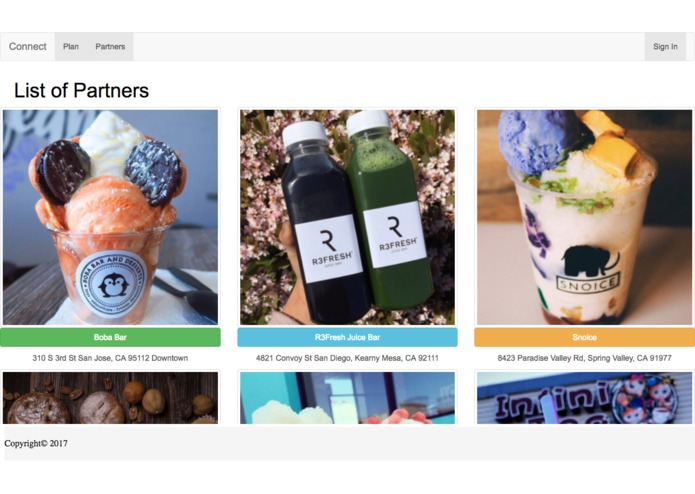Open the baked bread and nuts photo

coord(110,398)
